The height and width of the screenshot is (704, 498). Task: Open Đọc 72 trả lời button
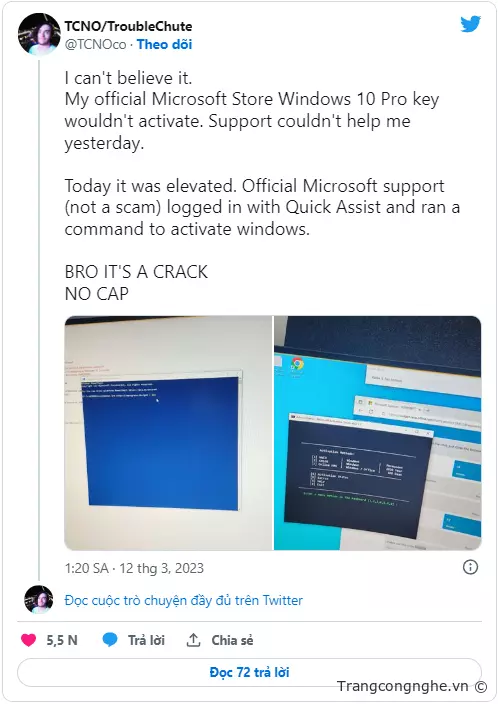pyautogui.click(x=249, y=672)
